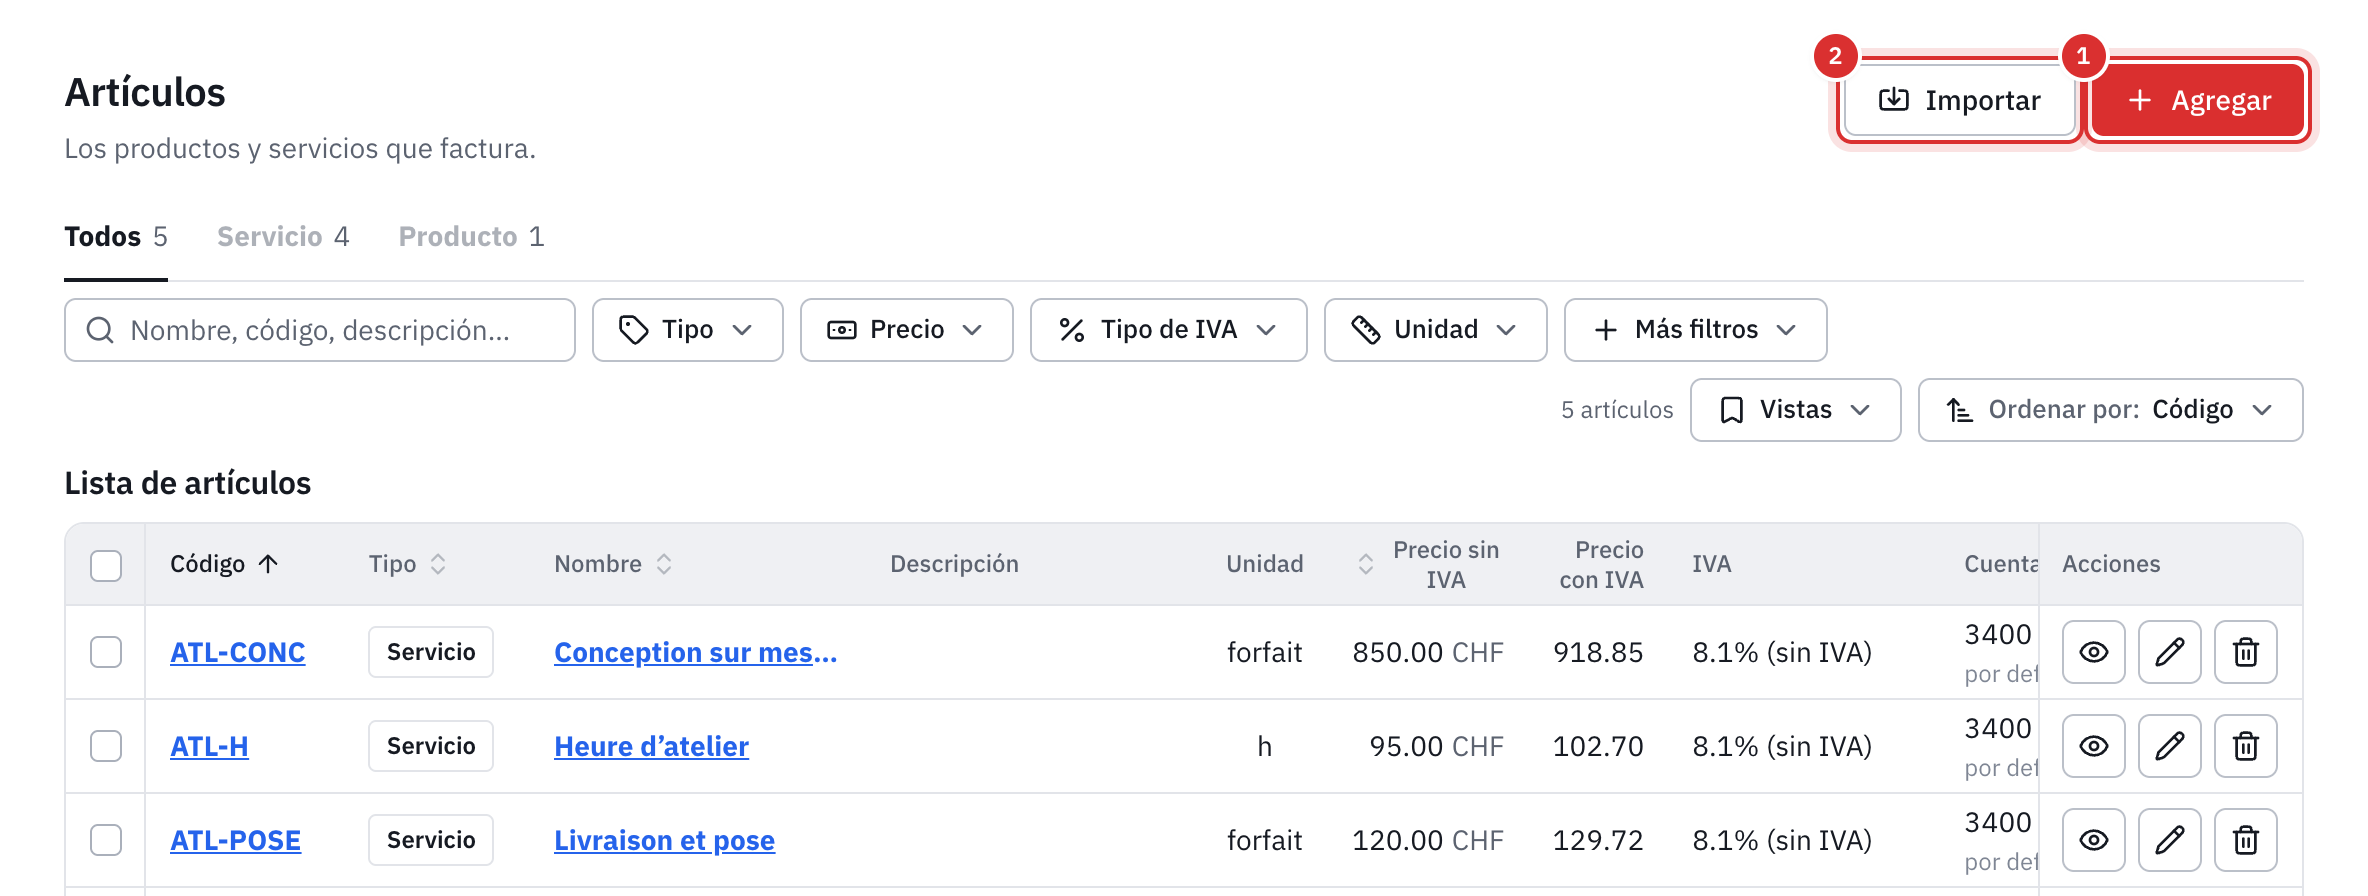
Task: Focus the Nombre, código, descripción search field
Action: click(x=320, y=330)
